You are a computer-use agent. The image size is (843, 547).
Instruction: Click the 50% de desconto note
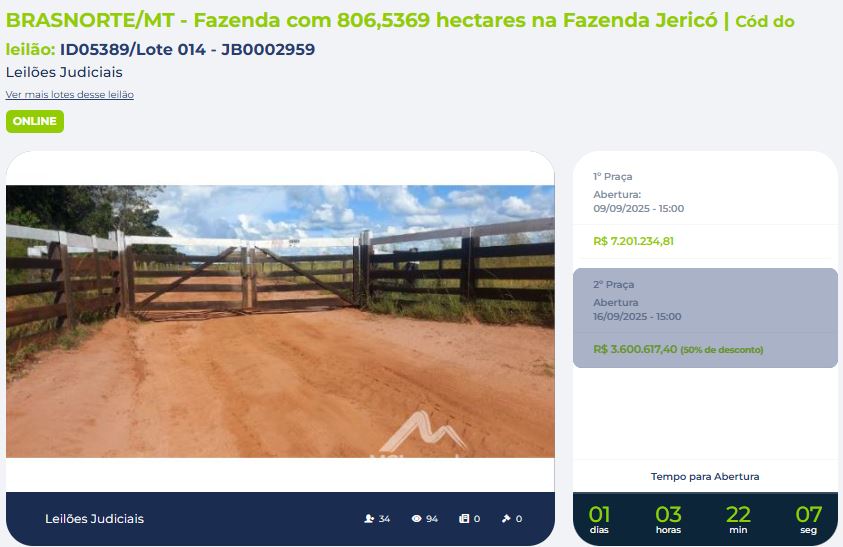pyautogui.click(x=722, y=350)
